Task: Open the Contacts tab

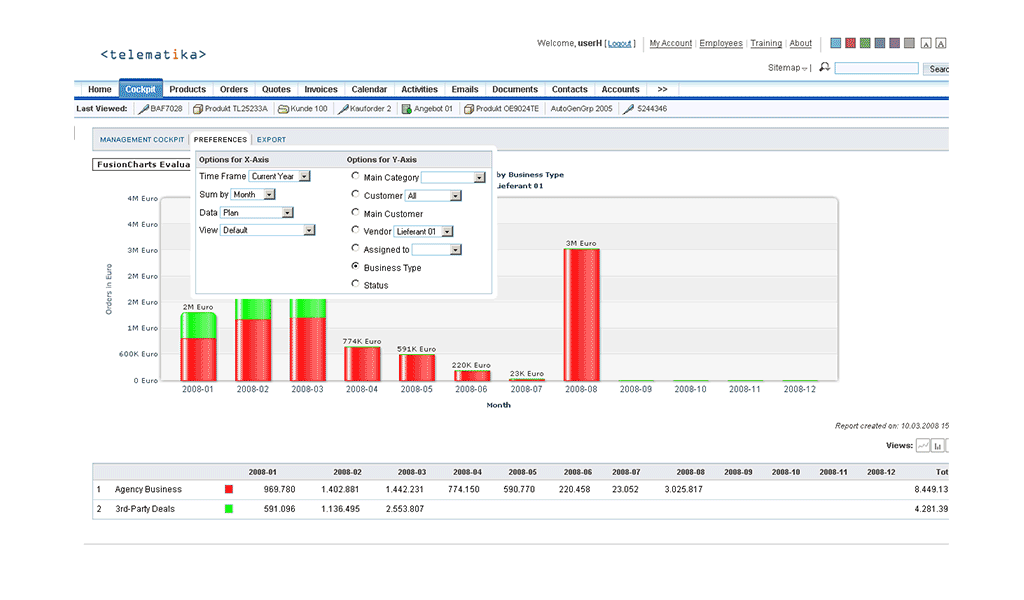Action: click(569, 89)
